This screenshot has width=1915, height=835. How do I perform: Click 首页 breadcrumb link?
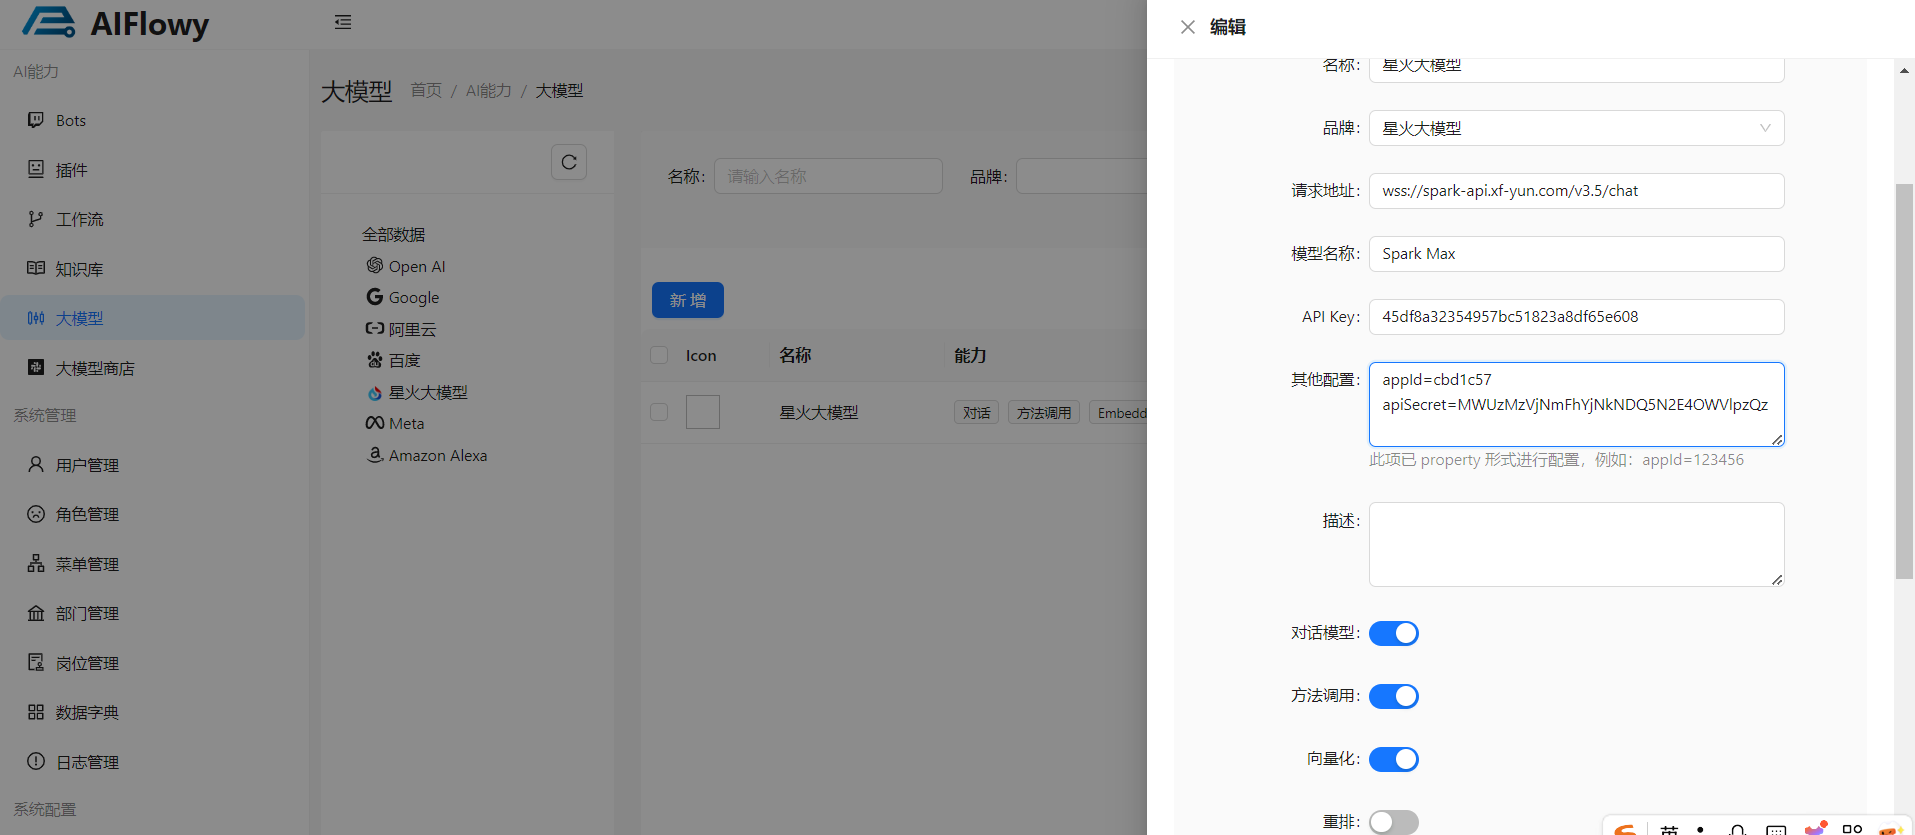[x=426, y=91]
